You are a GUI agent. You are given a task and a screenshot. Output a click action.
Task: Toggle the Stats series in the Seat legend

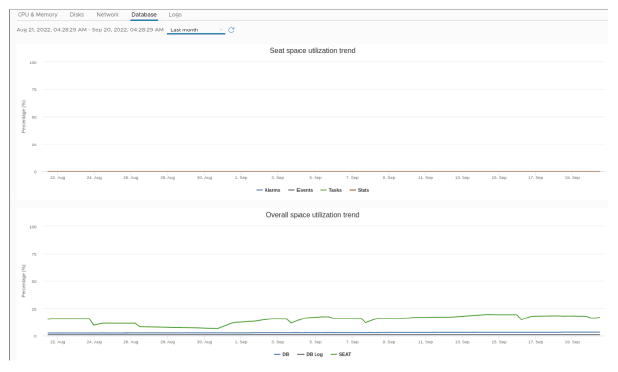[359, 190]
